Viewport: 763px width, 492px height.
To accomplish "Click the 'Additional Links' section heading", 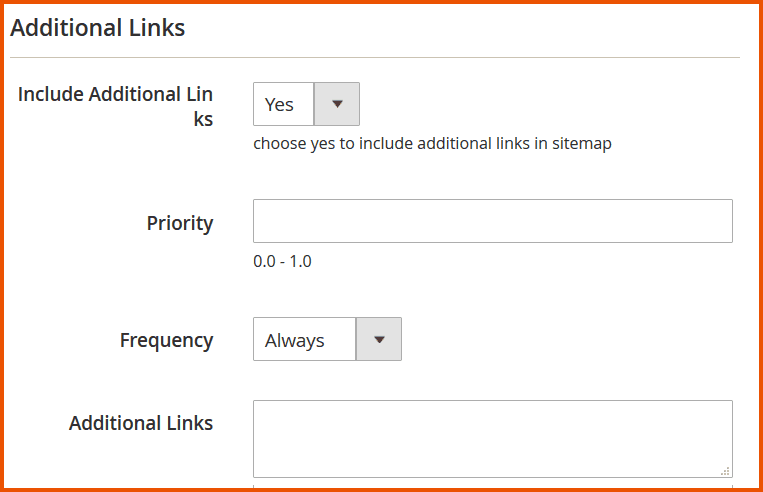I will tap(98, 28).
